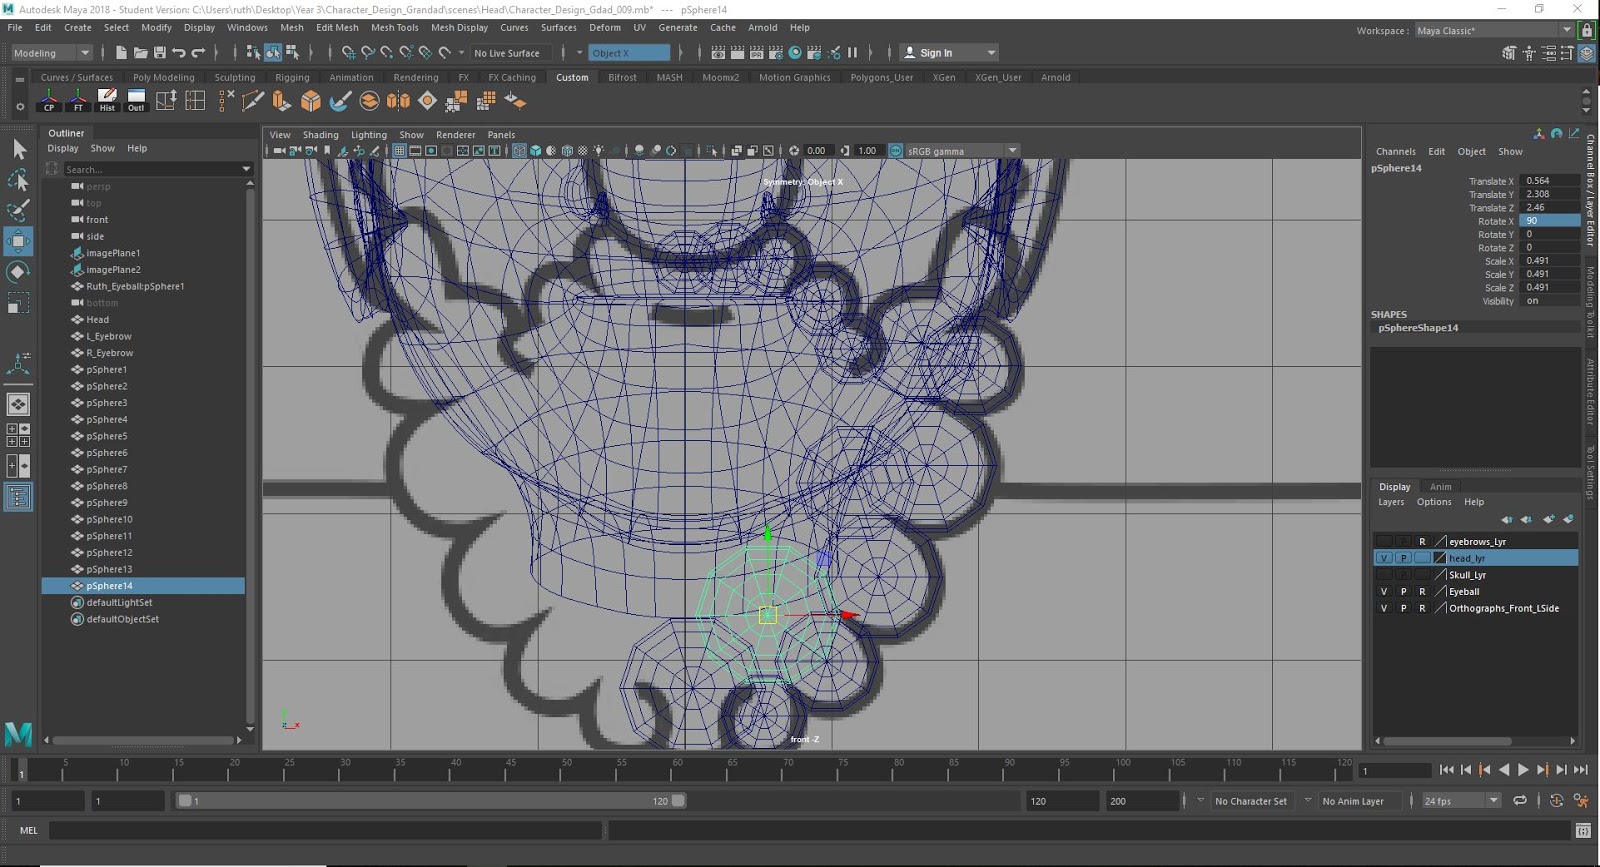This screenshot has height=867, width=1600.
Task: Toggle visibility of Orthographs_Front_LSide layer
Action: [1384, 608]
